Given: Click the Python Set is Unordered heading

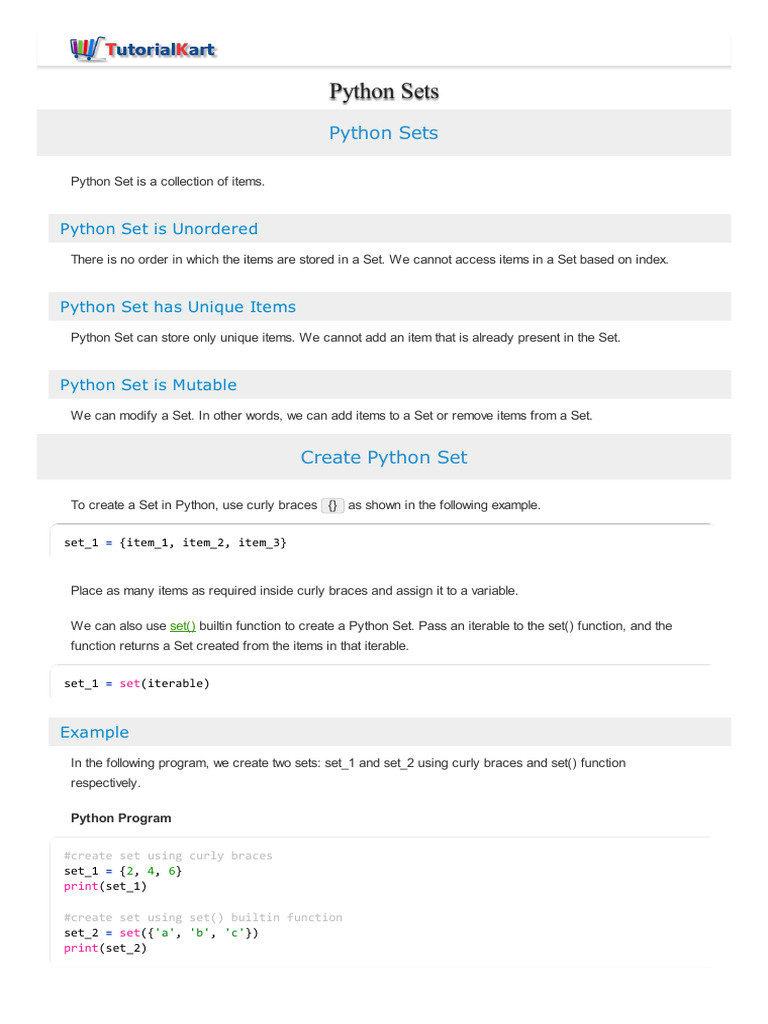Looking at the screenshot, I should coord(159,229).
